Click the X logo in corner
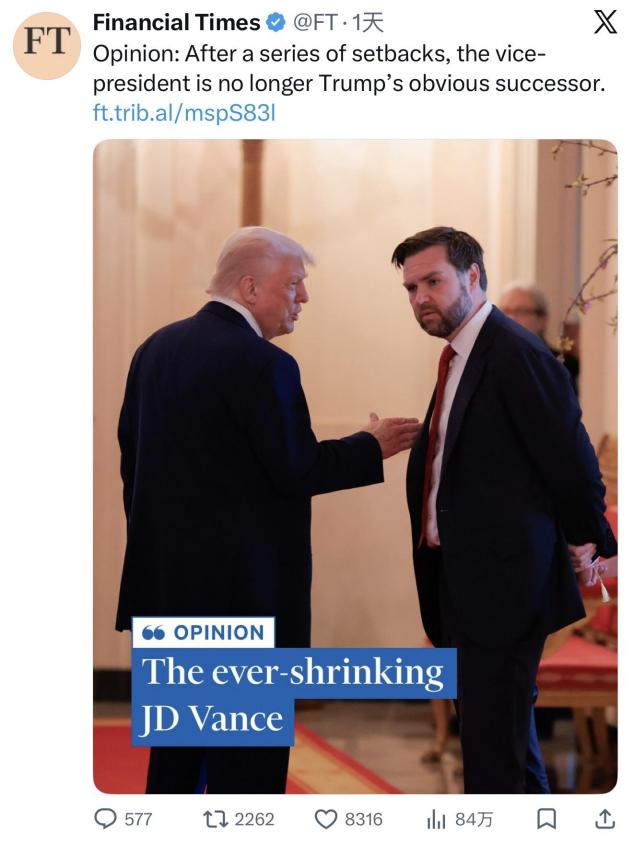 (x=605, y=22)
